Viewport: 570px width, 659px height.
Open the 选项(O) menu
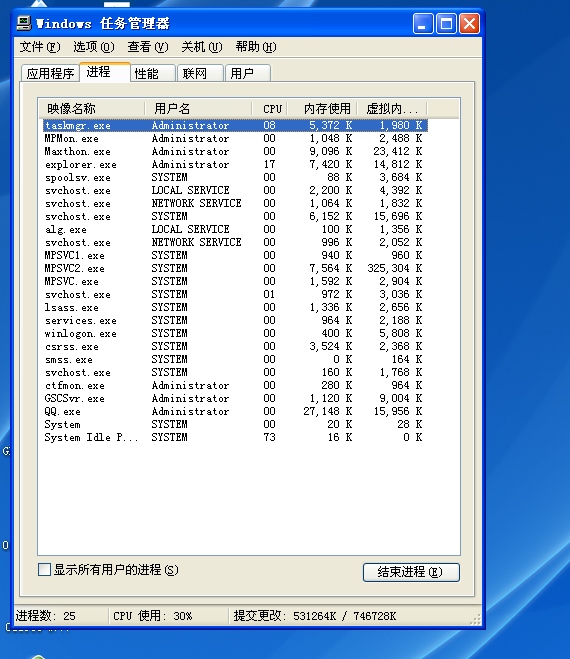pos(94,47)
